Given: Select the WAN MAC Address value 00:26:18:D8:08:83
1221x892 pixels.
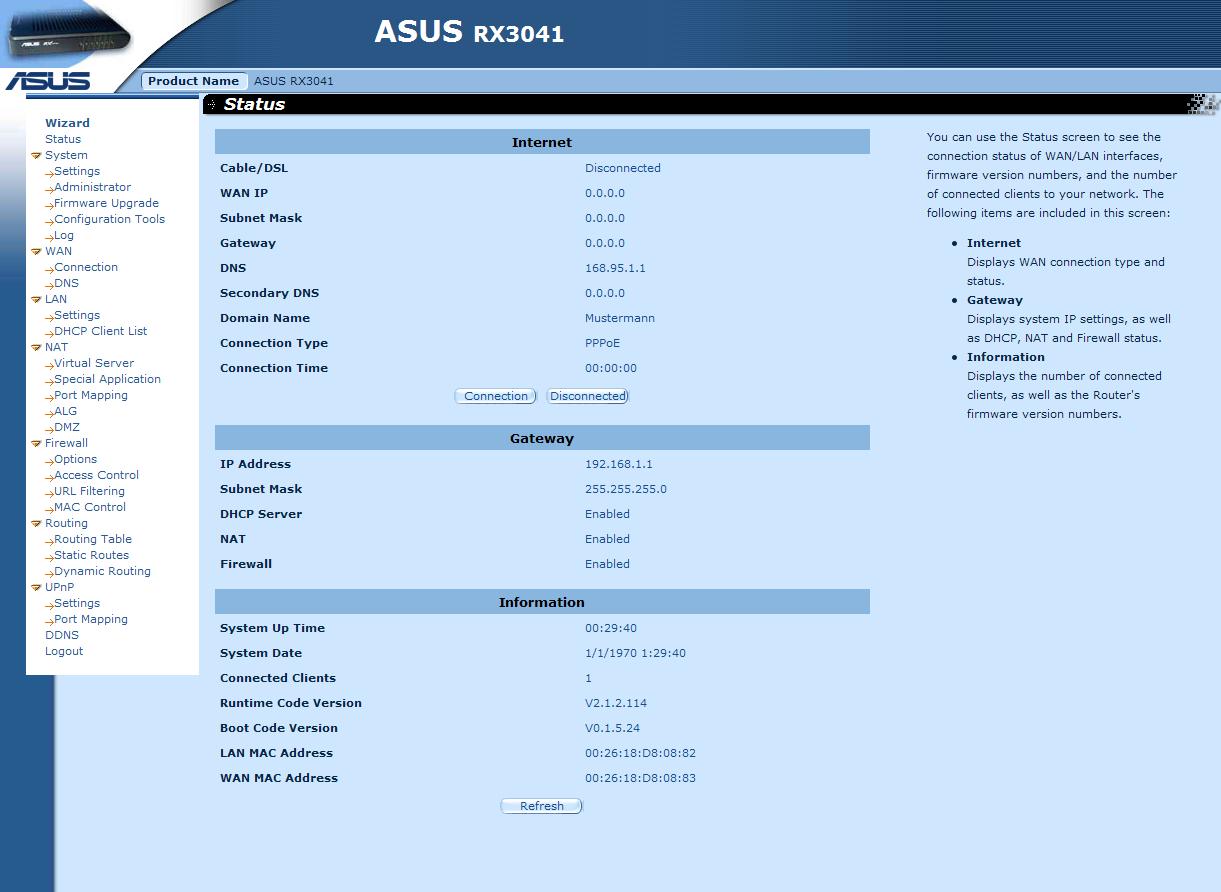Looking at the screenshot, I should point(640,778).
